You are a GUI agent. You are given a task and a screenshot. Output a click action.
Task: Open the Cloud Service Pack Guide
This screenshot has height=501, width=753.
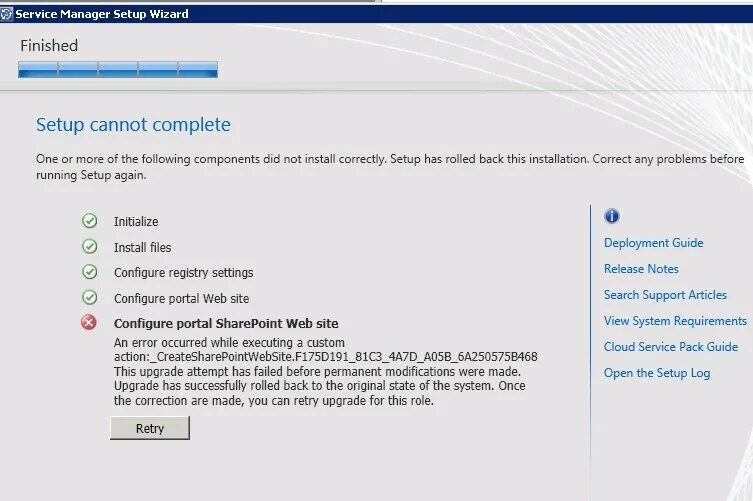coord(670,347)
